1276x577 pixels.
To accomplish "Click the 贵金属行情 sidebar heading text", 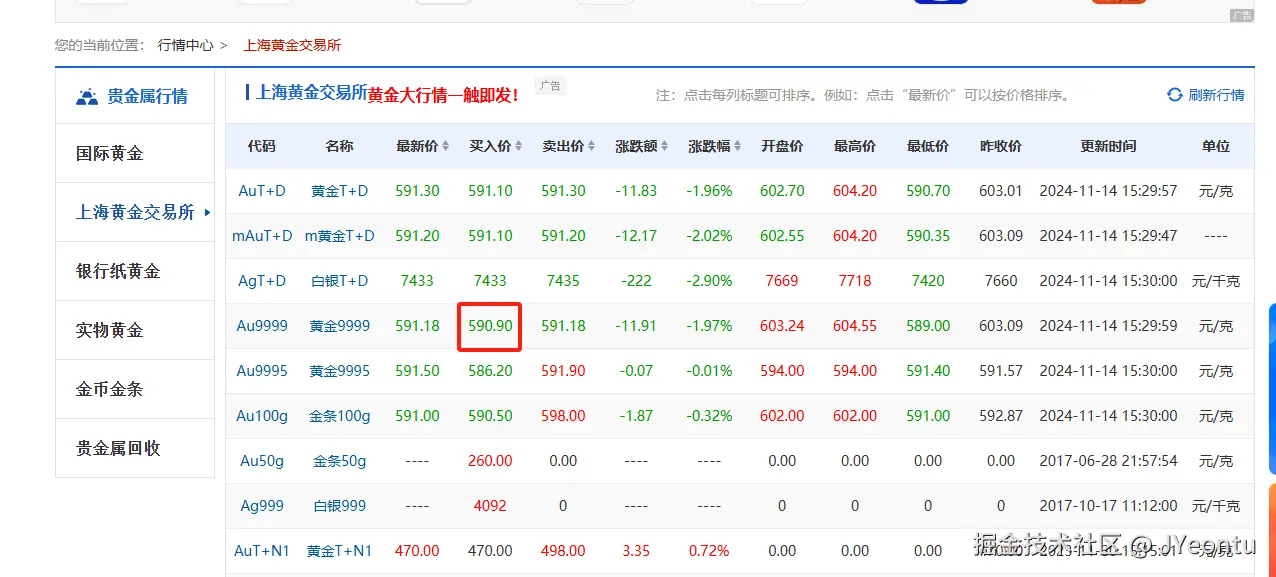I will click(x=148, y=97).
